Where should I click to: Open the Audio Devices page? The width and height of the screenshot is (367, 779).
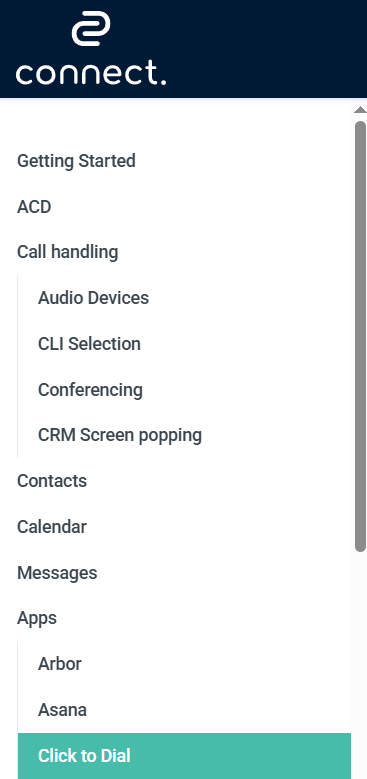93,298
